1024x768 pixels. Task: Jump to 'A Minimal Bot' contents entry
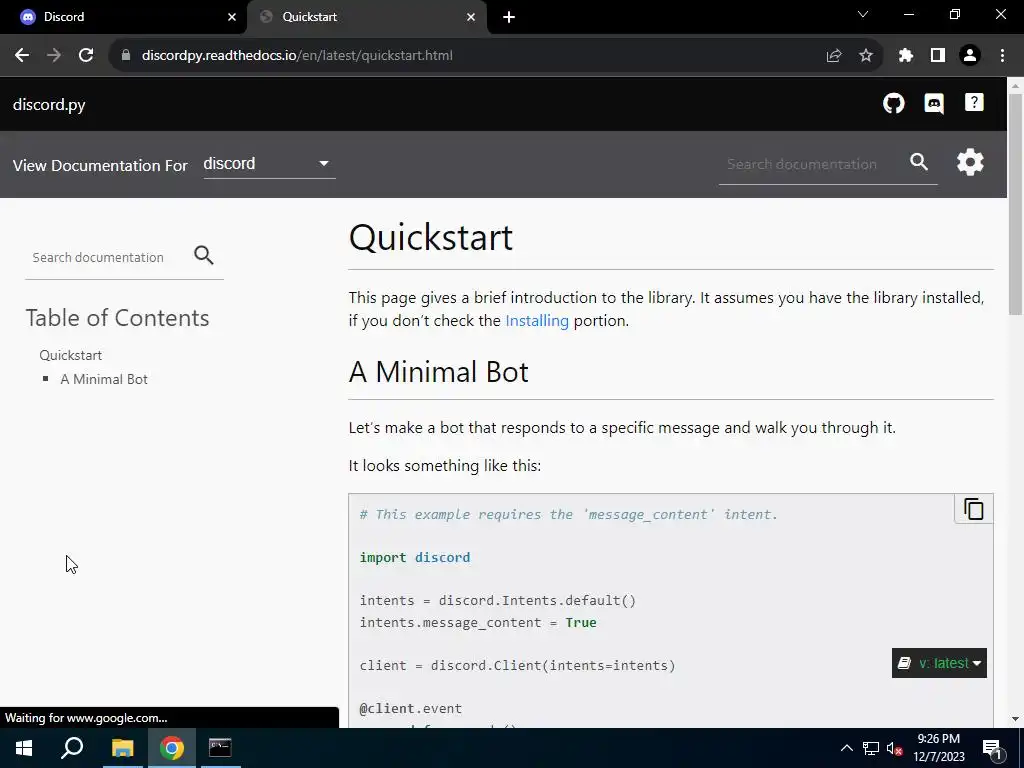(104, 379)
